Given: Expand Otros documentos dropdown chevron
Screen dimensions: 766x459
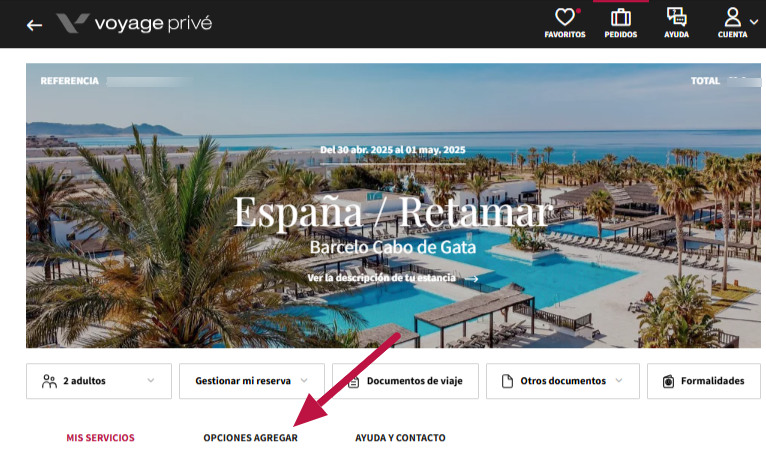Looking at the screenshot, I should [619, 380].
